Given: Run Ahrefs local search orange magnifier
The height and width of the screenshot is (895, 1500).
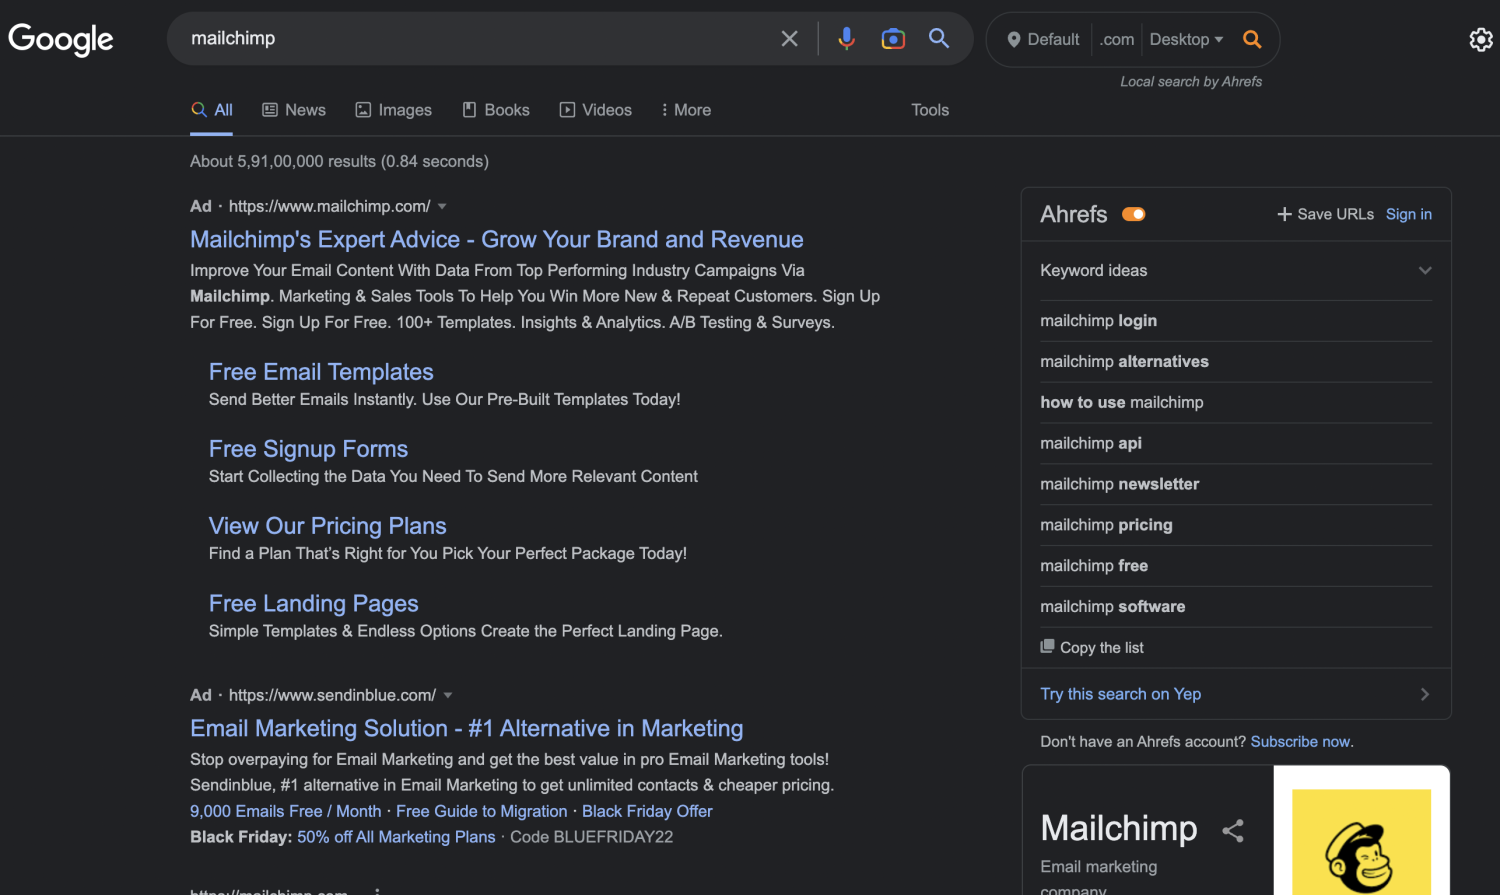Looking at the screenshot, I should tap(1252, 40).
